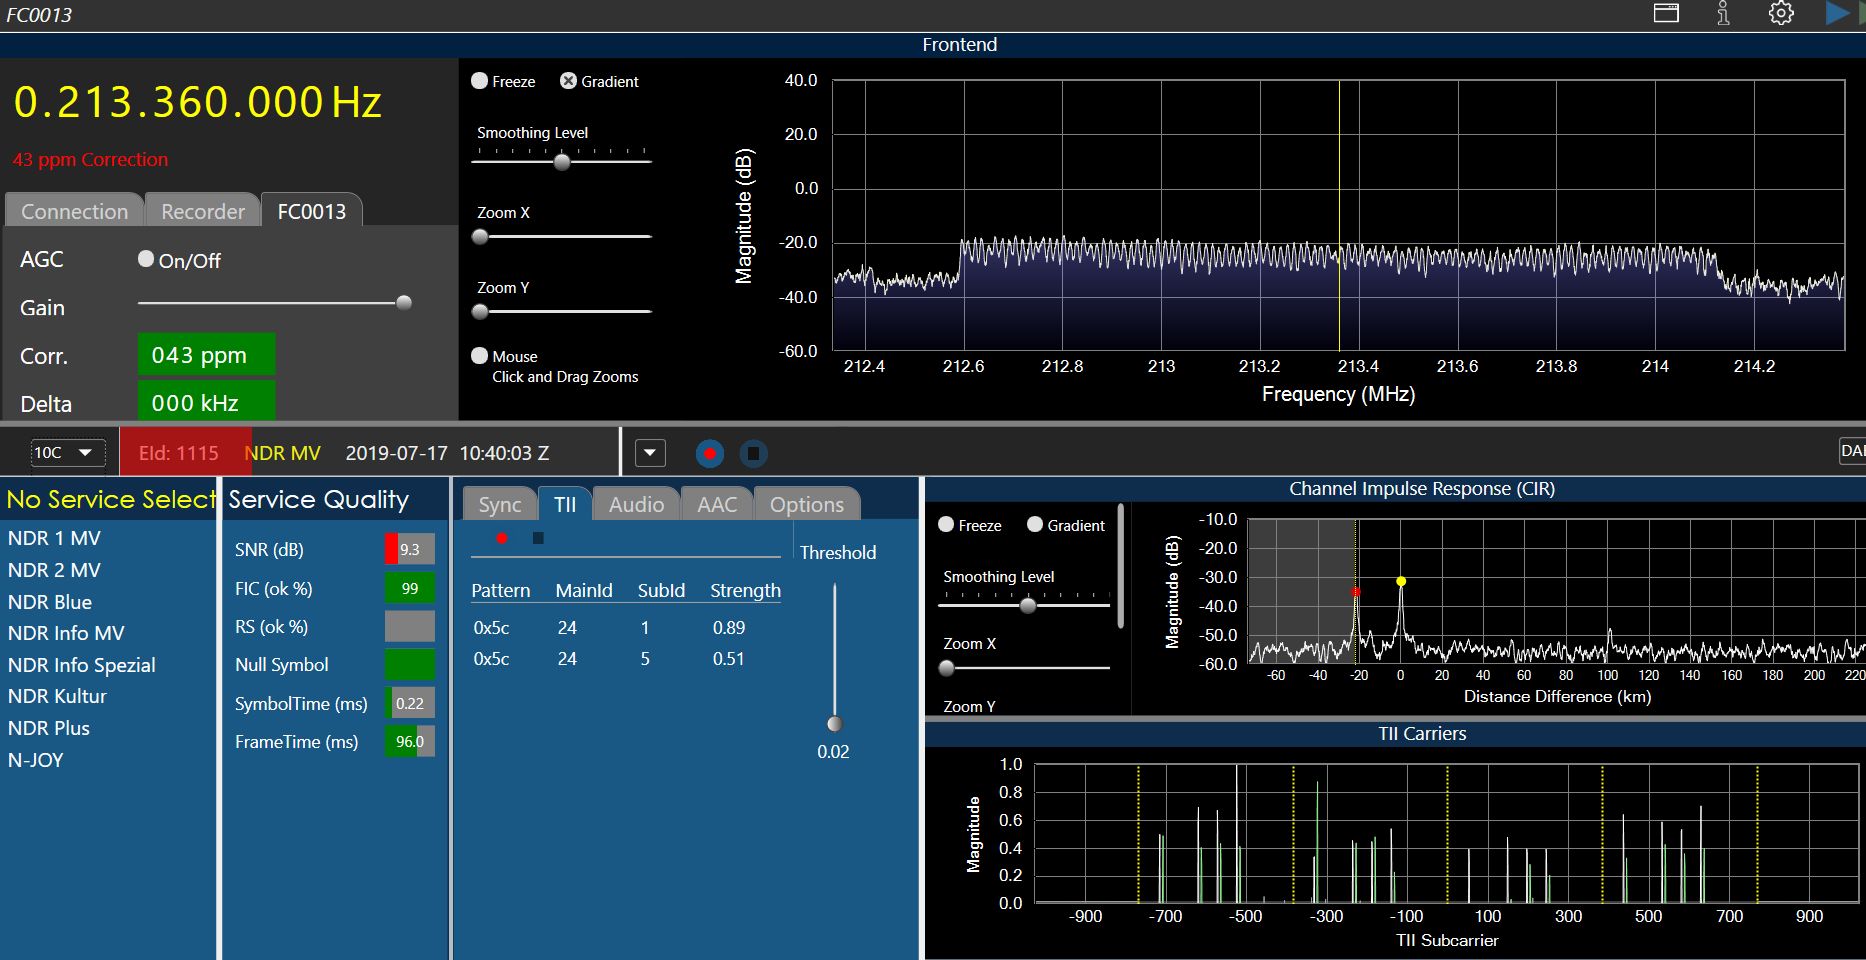The width and height of the screenshot is (1866, 960).
Task: Click the Gain slider handle
Action: pos(404,303)
